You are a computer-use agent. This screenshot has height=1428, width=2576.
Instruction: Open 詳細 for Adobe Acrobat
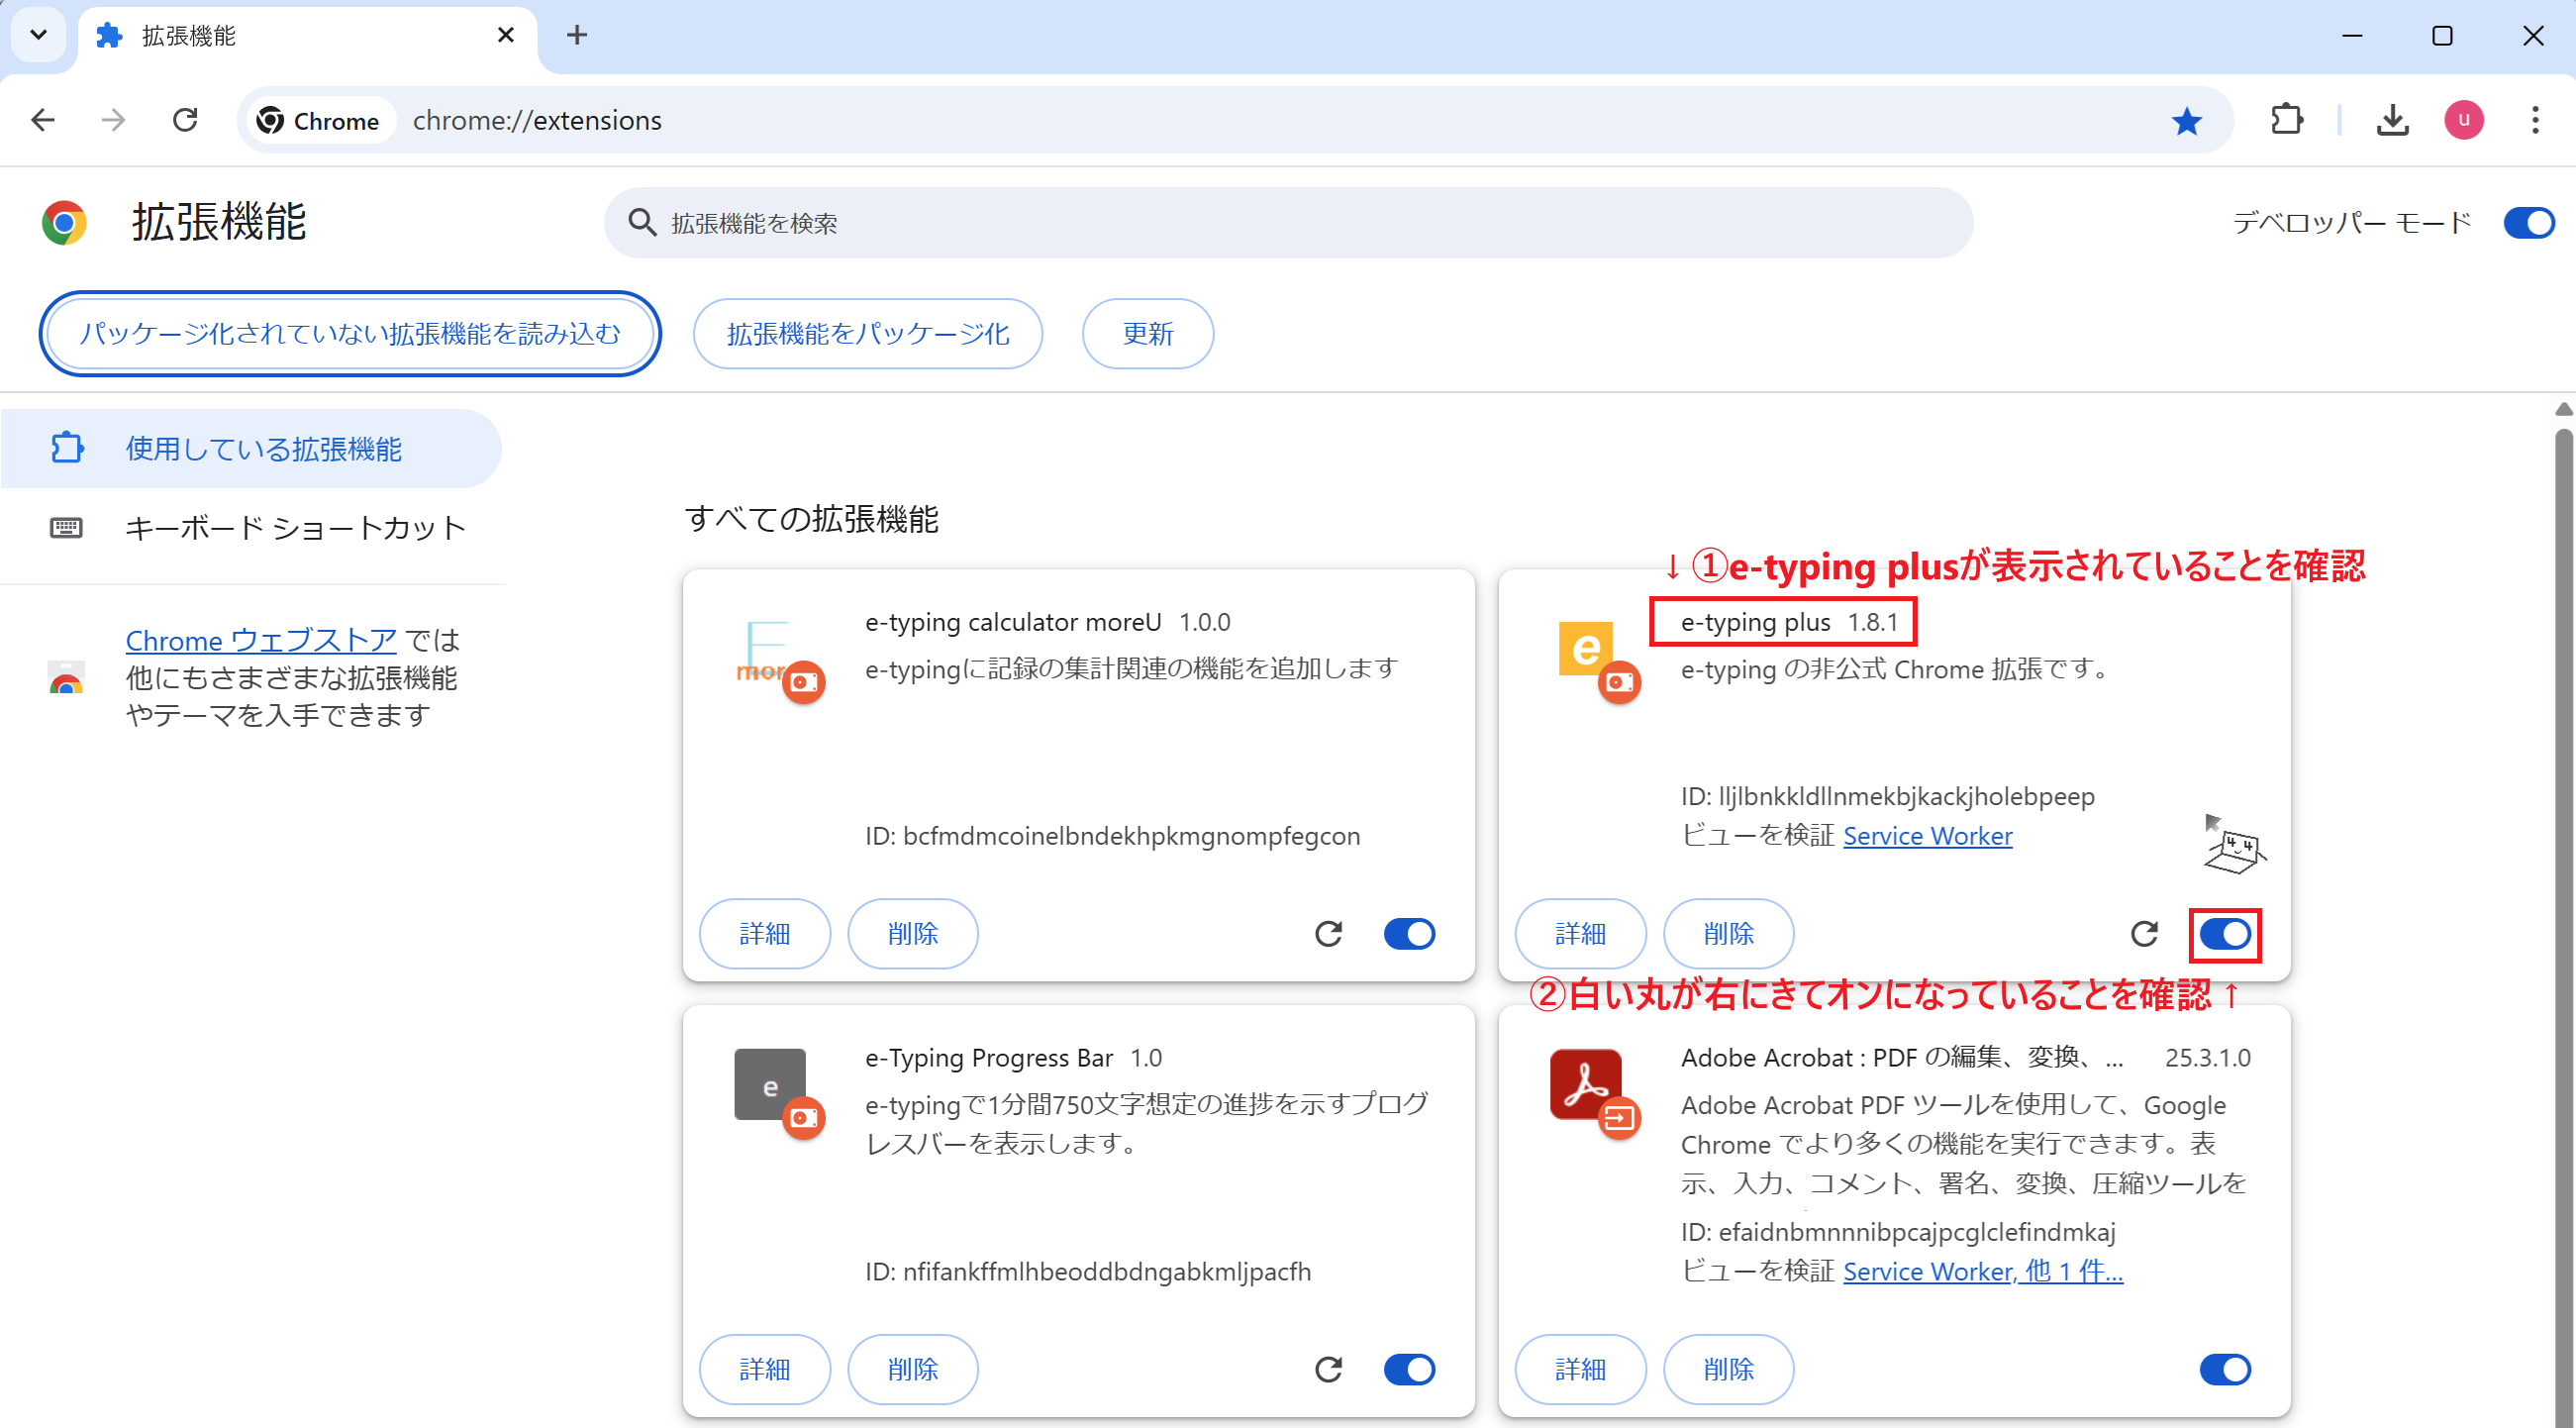pos(1581,1370)
